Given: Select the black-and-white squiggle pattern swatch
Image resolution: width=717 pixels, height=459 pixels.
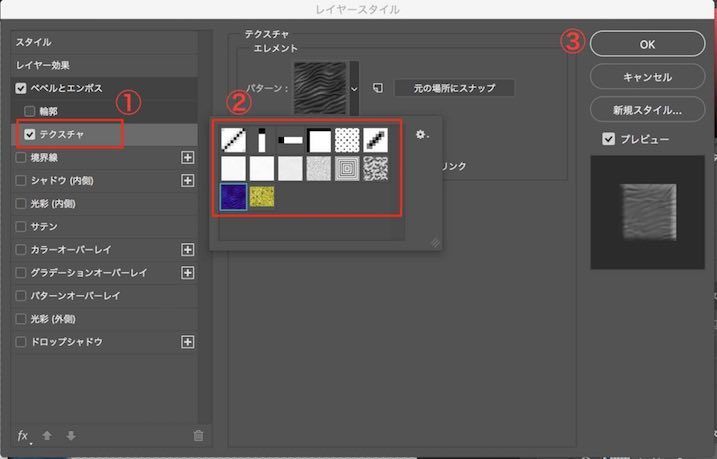Looking at the screenshot, I should (x=375, y=168).
